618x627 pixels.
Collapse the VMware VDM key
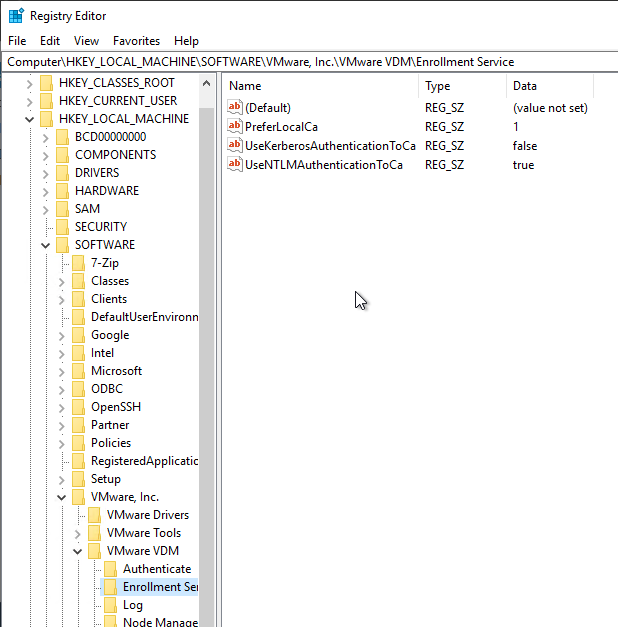77,551
